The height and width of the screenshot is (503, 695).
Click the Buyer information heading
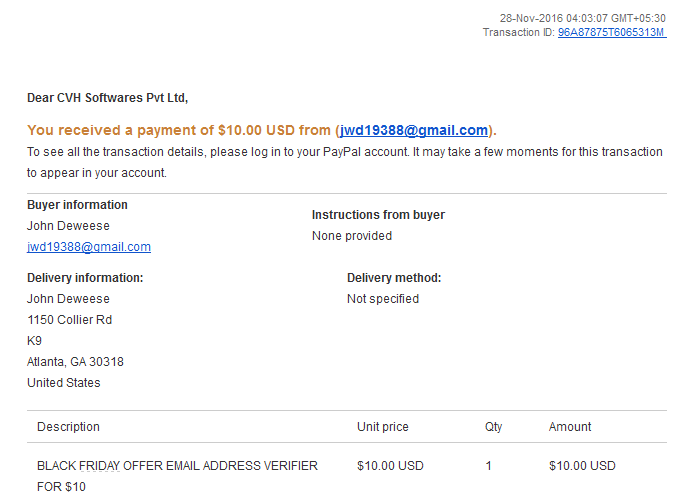click(x=77, y=205)
